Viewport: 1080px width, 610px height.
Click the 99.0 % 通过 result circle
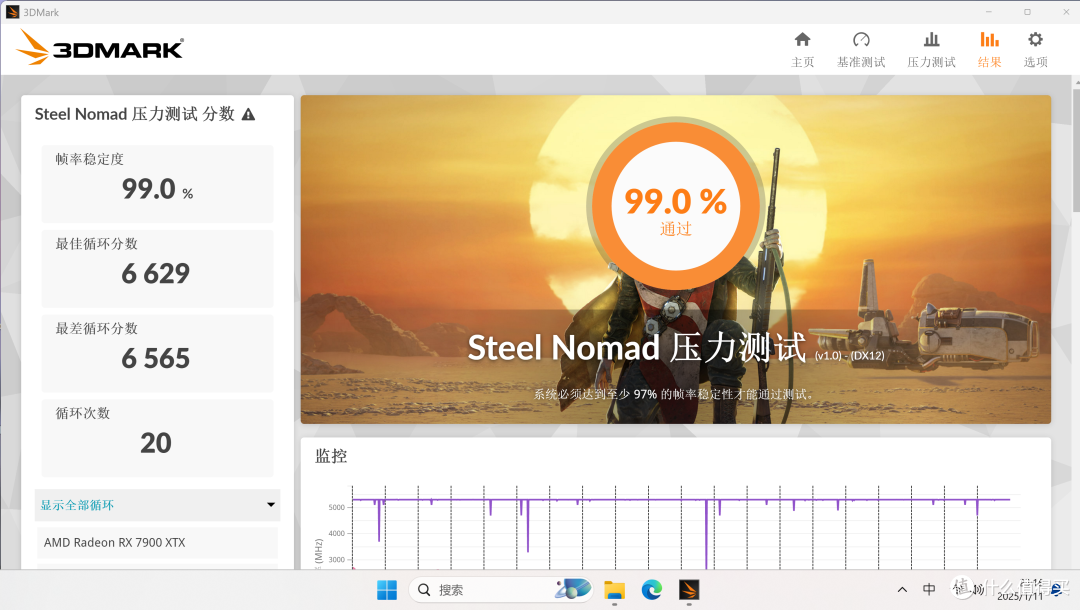click(x=676, y=205)
